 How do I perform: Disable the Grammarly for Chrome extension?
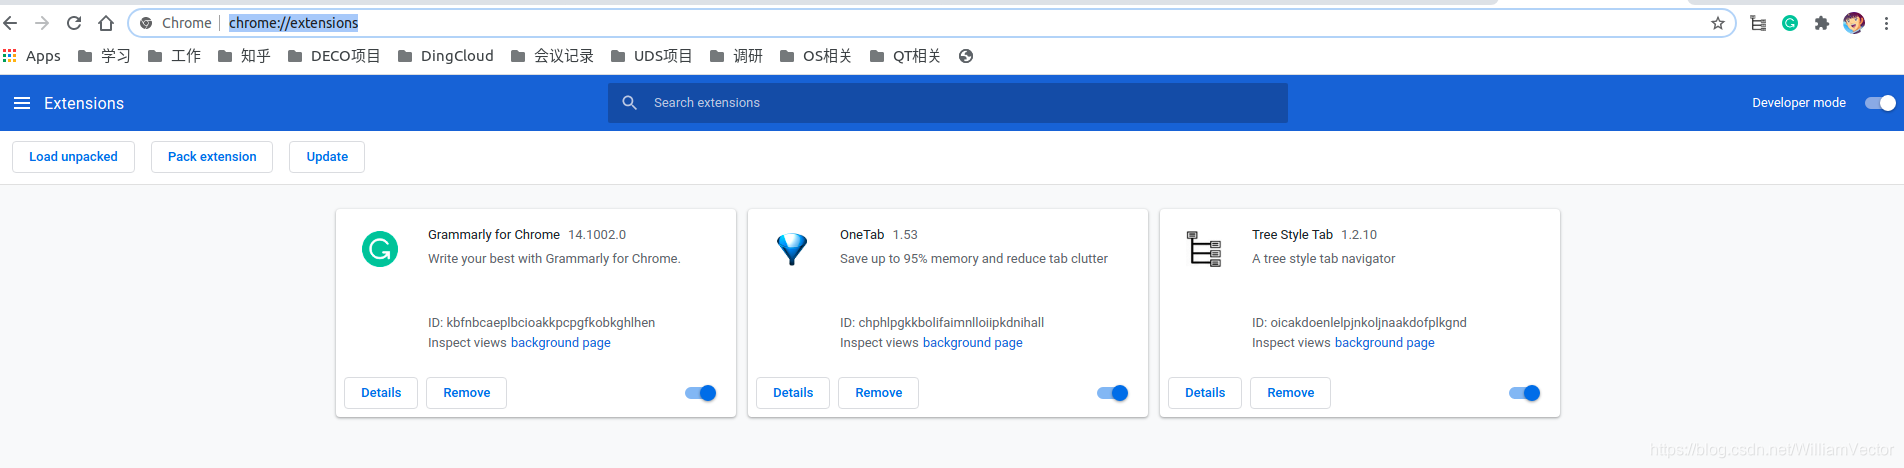pyautogui.click(x=700, y=393)
